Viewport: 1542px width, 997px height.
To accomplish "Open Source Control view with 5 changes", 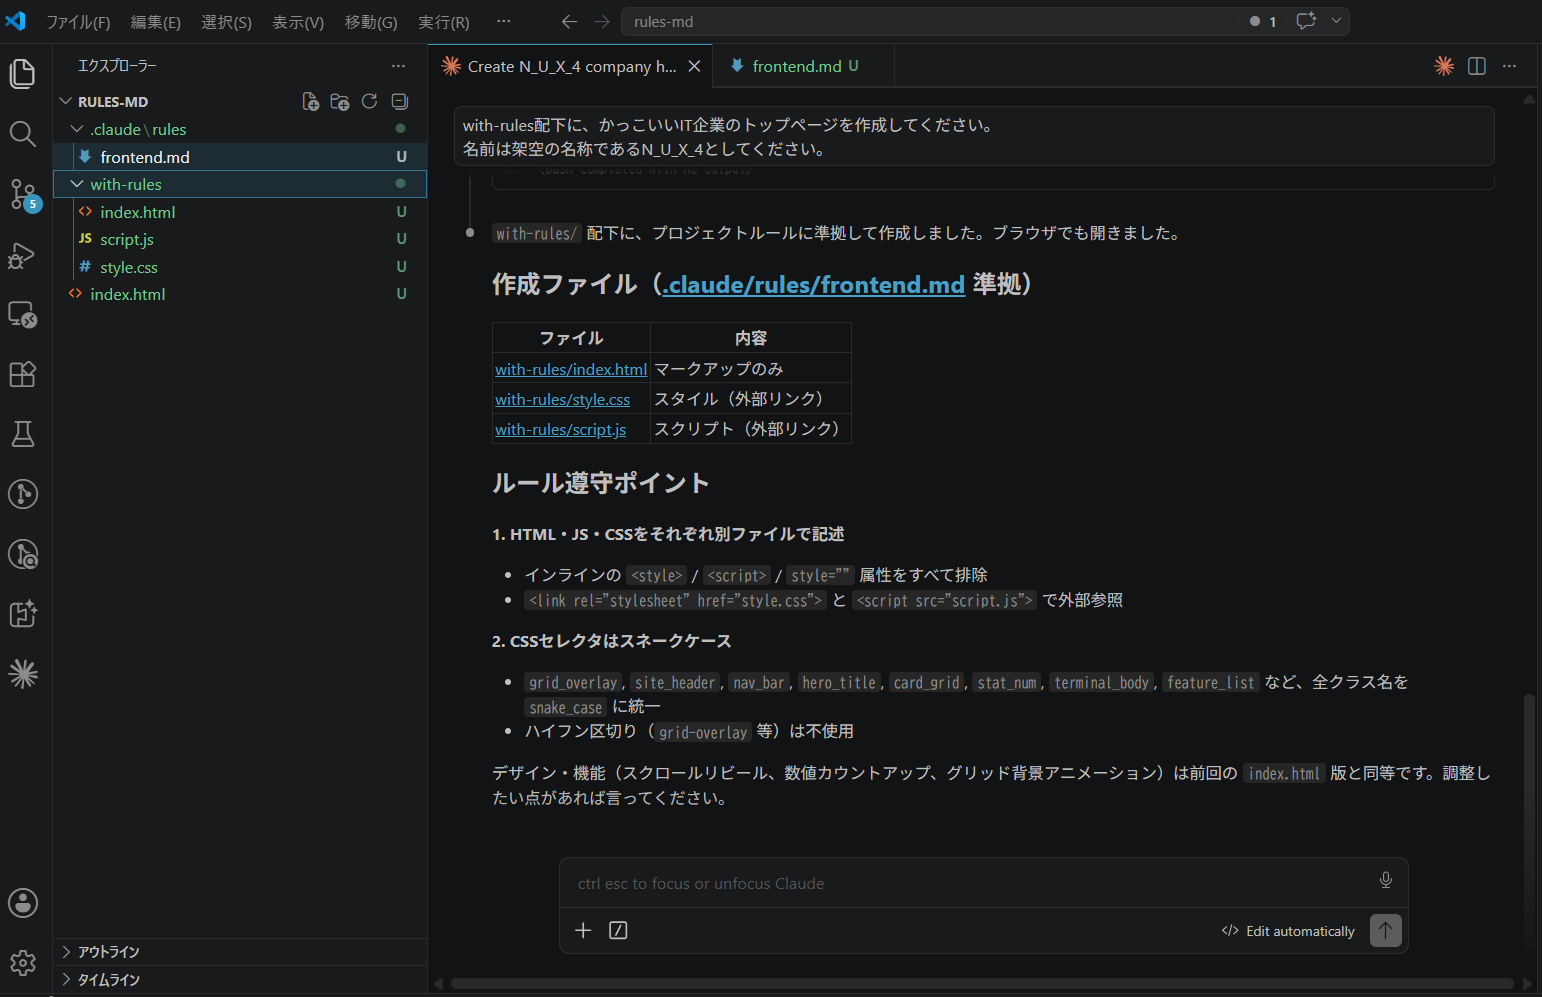I will [x=24, y=194].
